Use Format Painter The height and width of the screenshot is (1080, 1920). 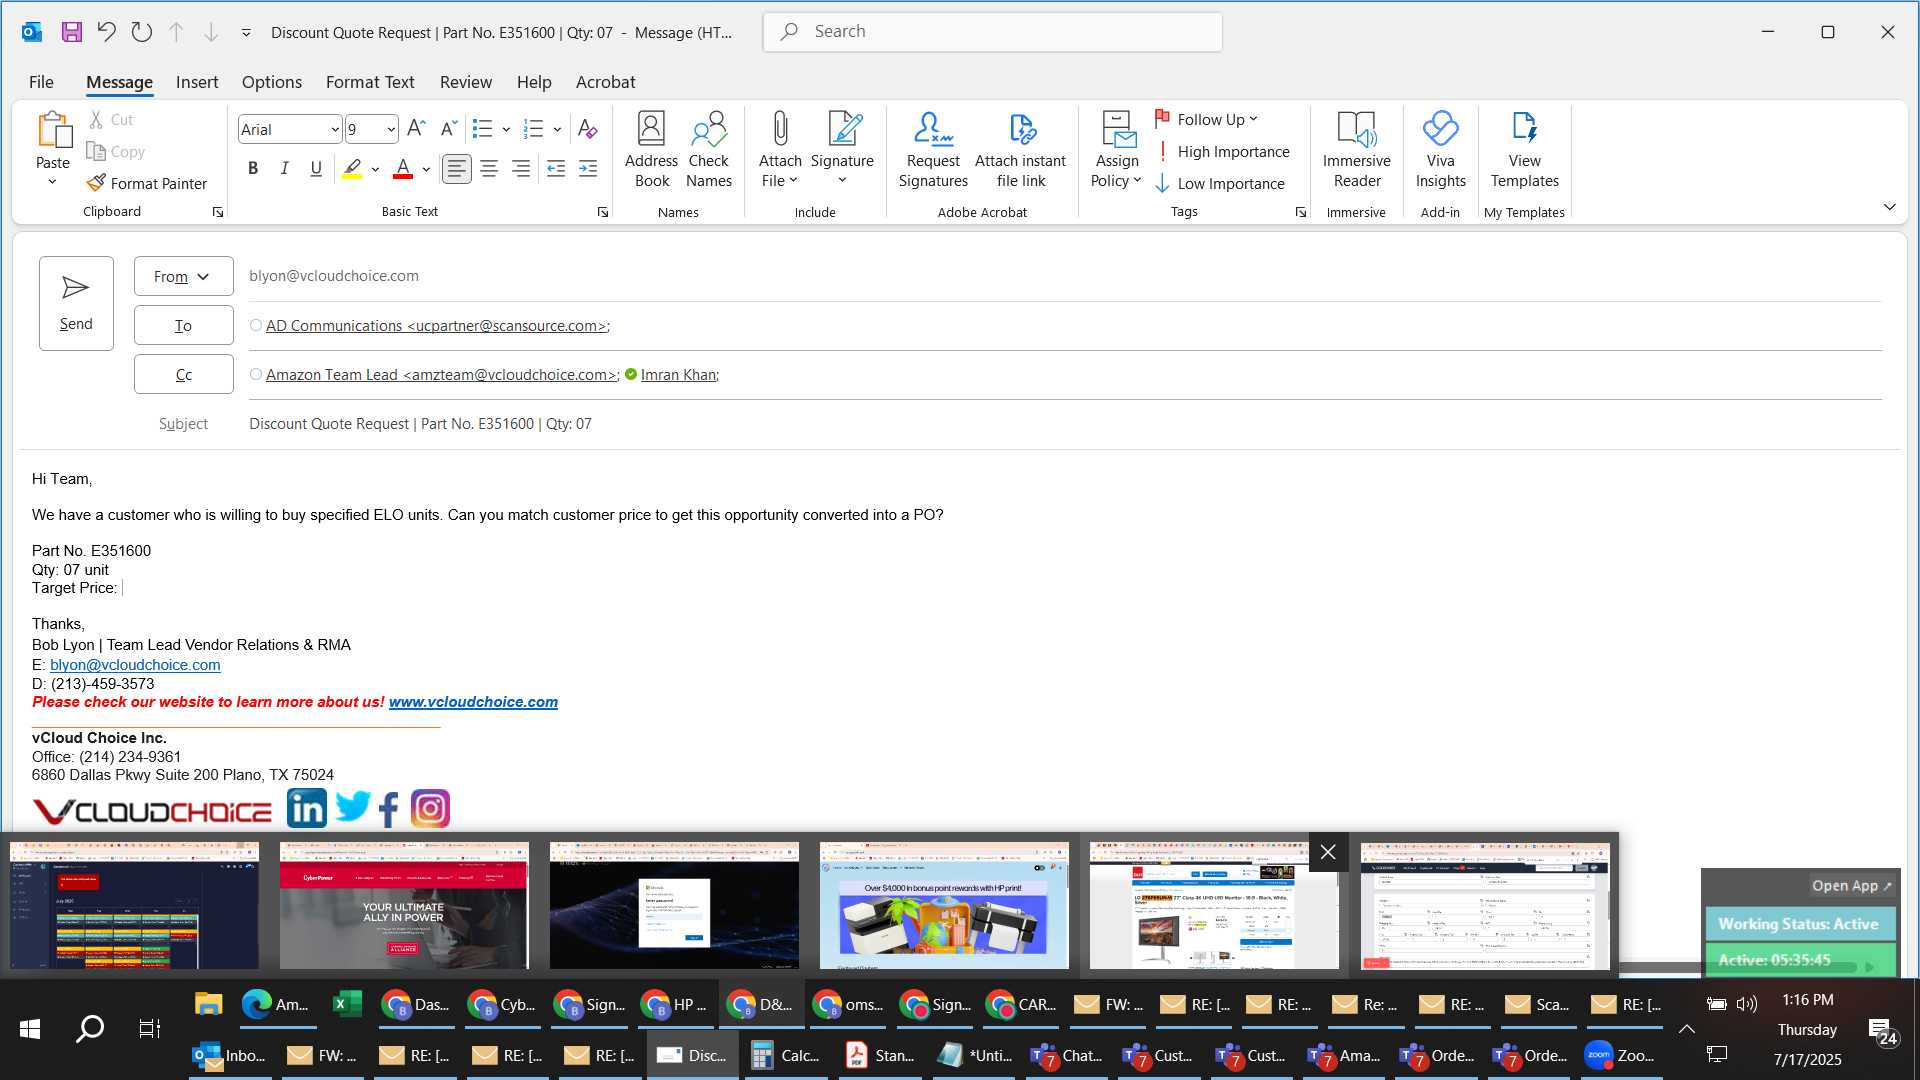pyautogui.click(x=147, y=183)
